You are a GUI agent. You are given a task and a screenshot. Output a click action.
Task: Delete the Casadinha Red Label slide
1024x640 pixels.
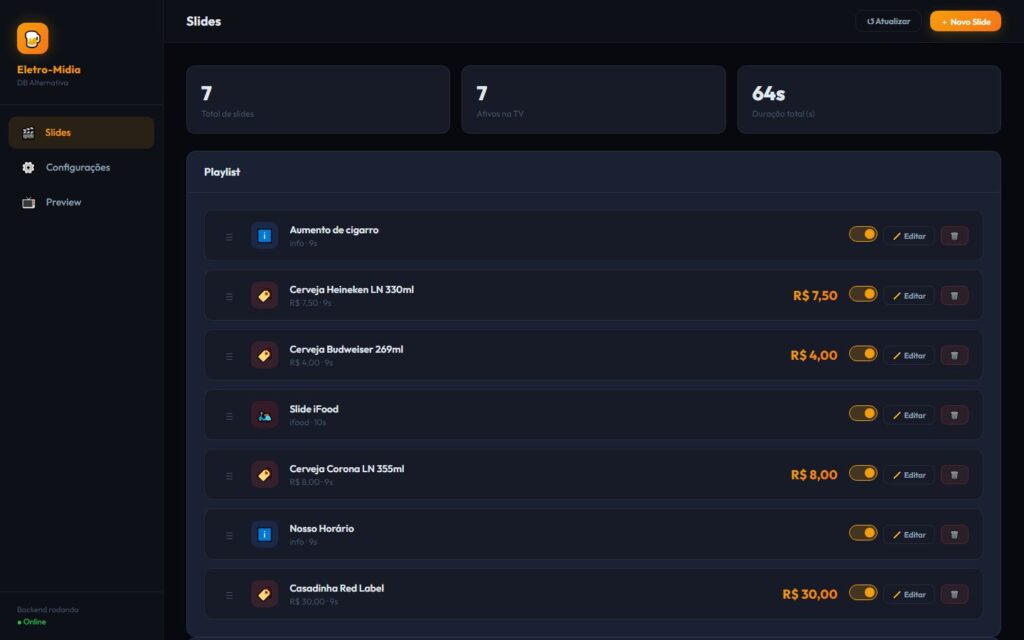point(954,594)
